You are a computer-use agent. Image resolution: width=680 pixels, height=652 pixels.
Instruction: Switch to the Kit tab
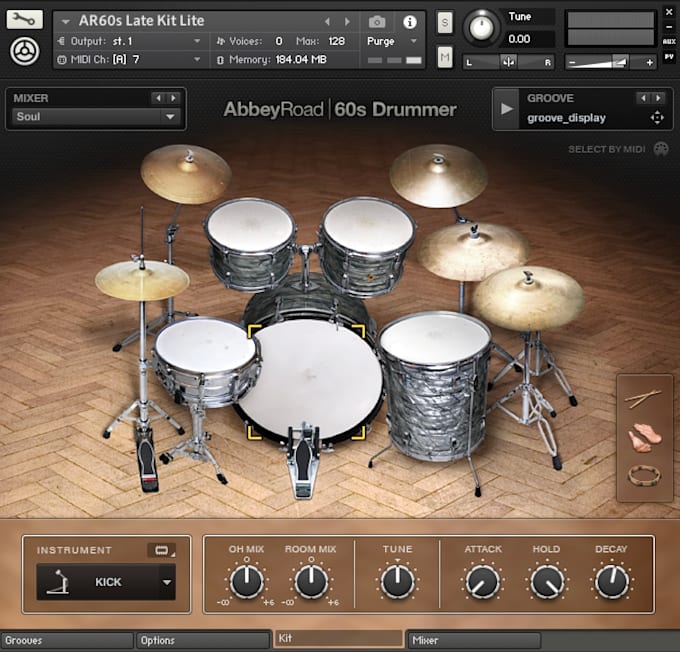[x=338, y=638]
